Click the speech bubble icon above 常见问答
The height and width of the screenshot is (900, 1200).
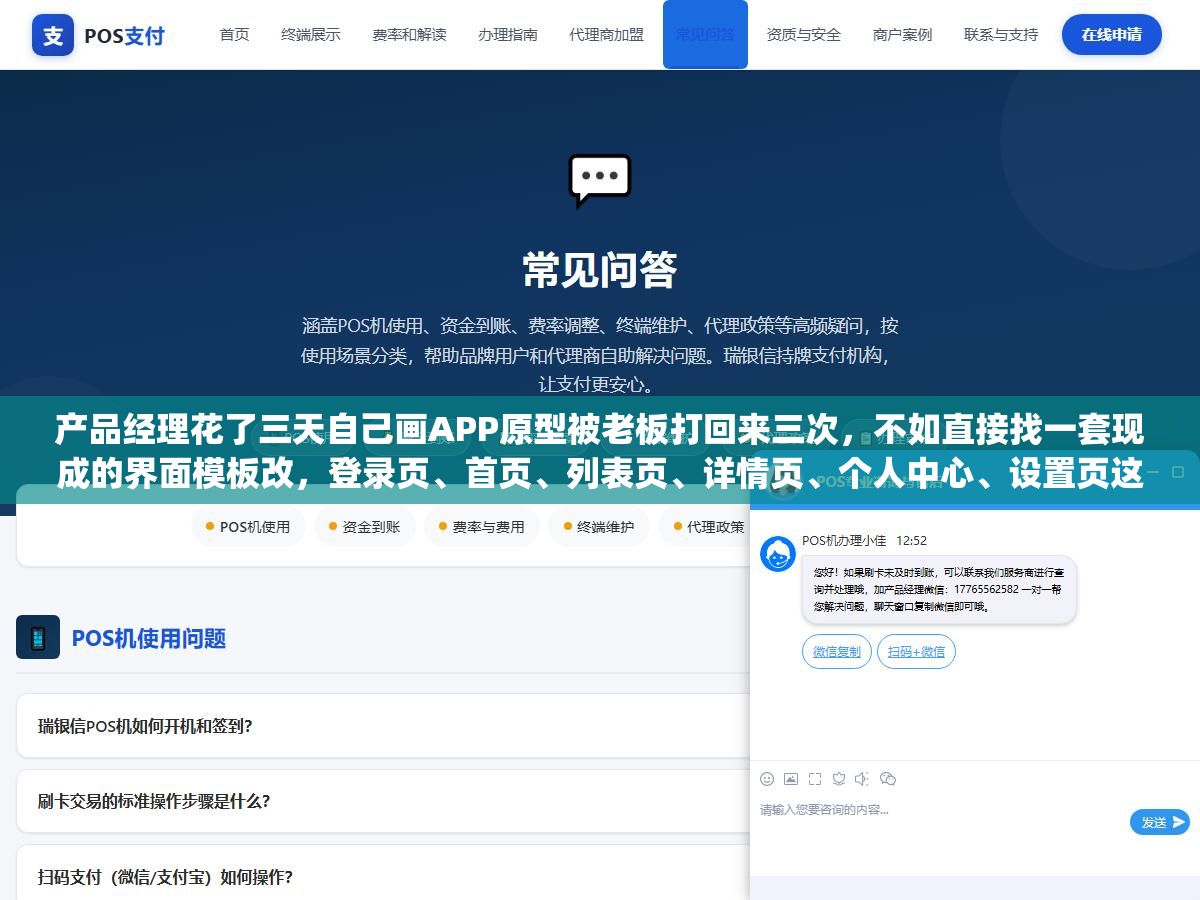pos(600,181)
